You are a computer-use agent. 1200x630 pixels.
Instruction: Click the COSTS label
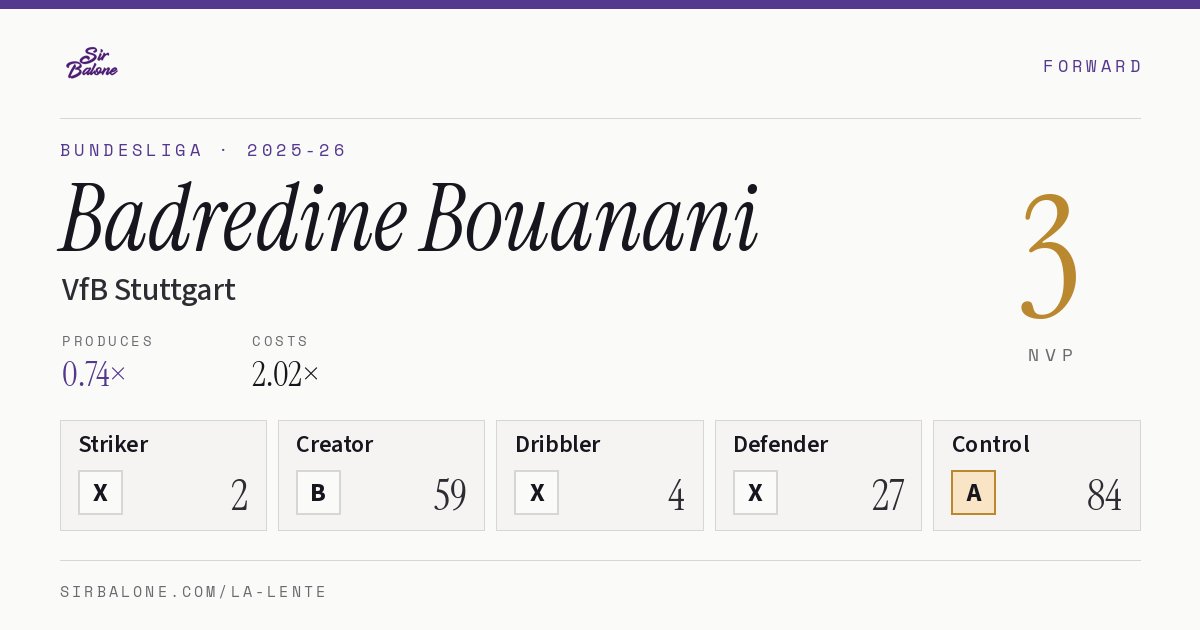(x=281, y=341)
